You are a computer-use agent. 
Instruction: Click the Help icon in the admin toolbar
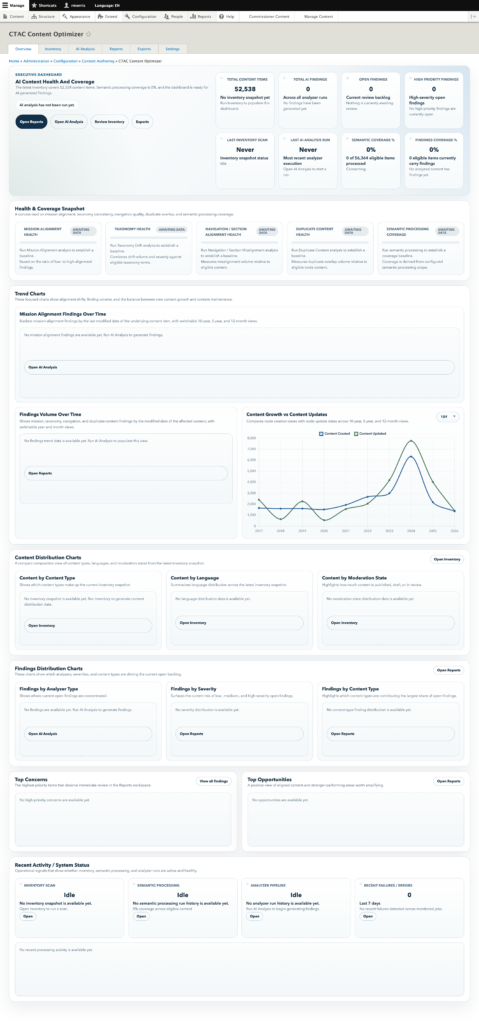point(222,16)
